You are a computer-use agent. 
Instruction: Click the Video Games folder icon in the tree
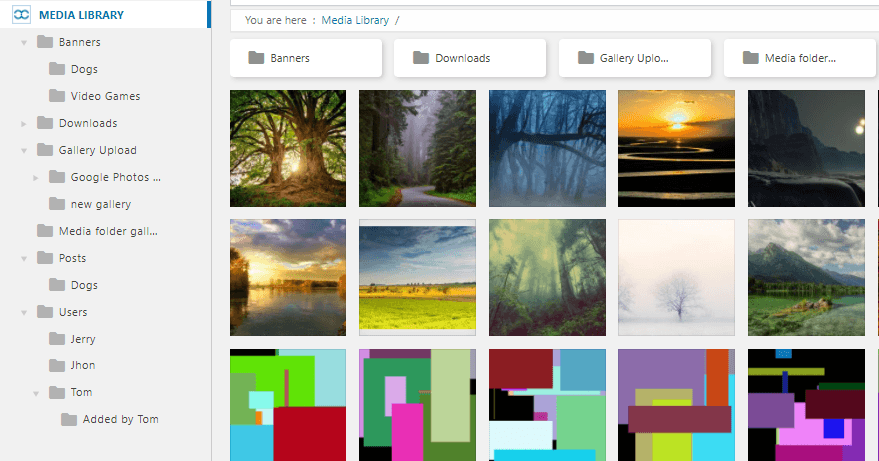[x=57, y=96]
